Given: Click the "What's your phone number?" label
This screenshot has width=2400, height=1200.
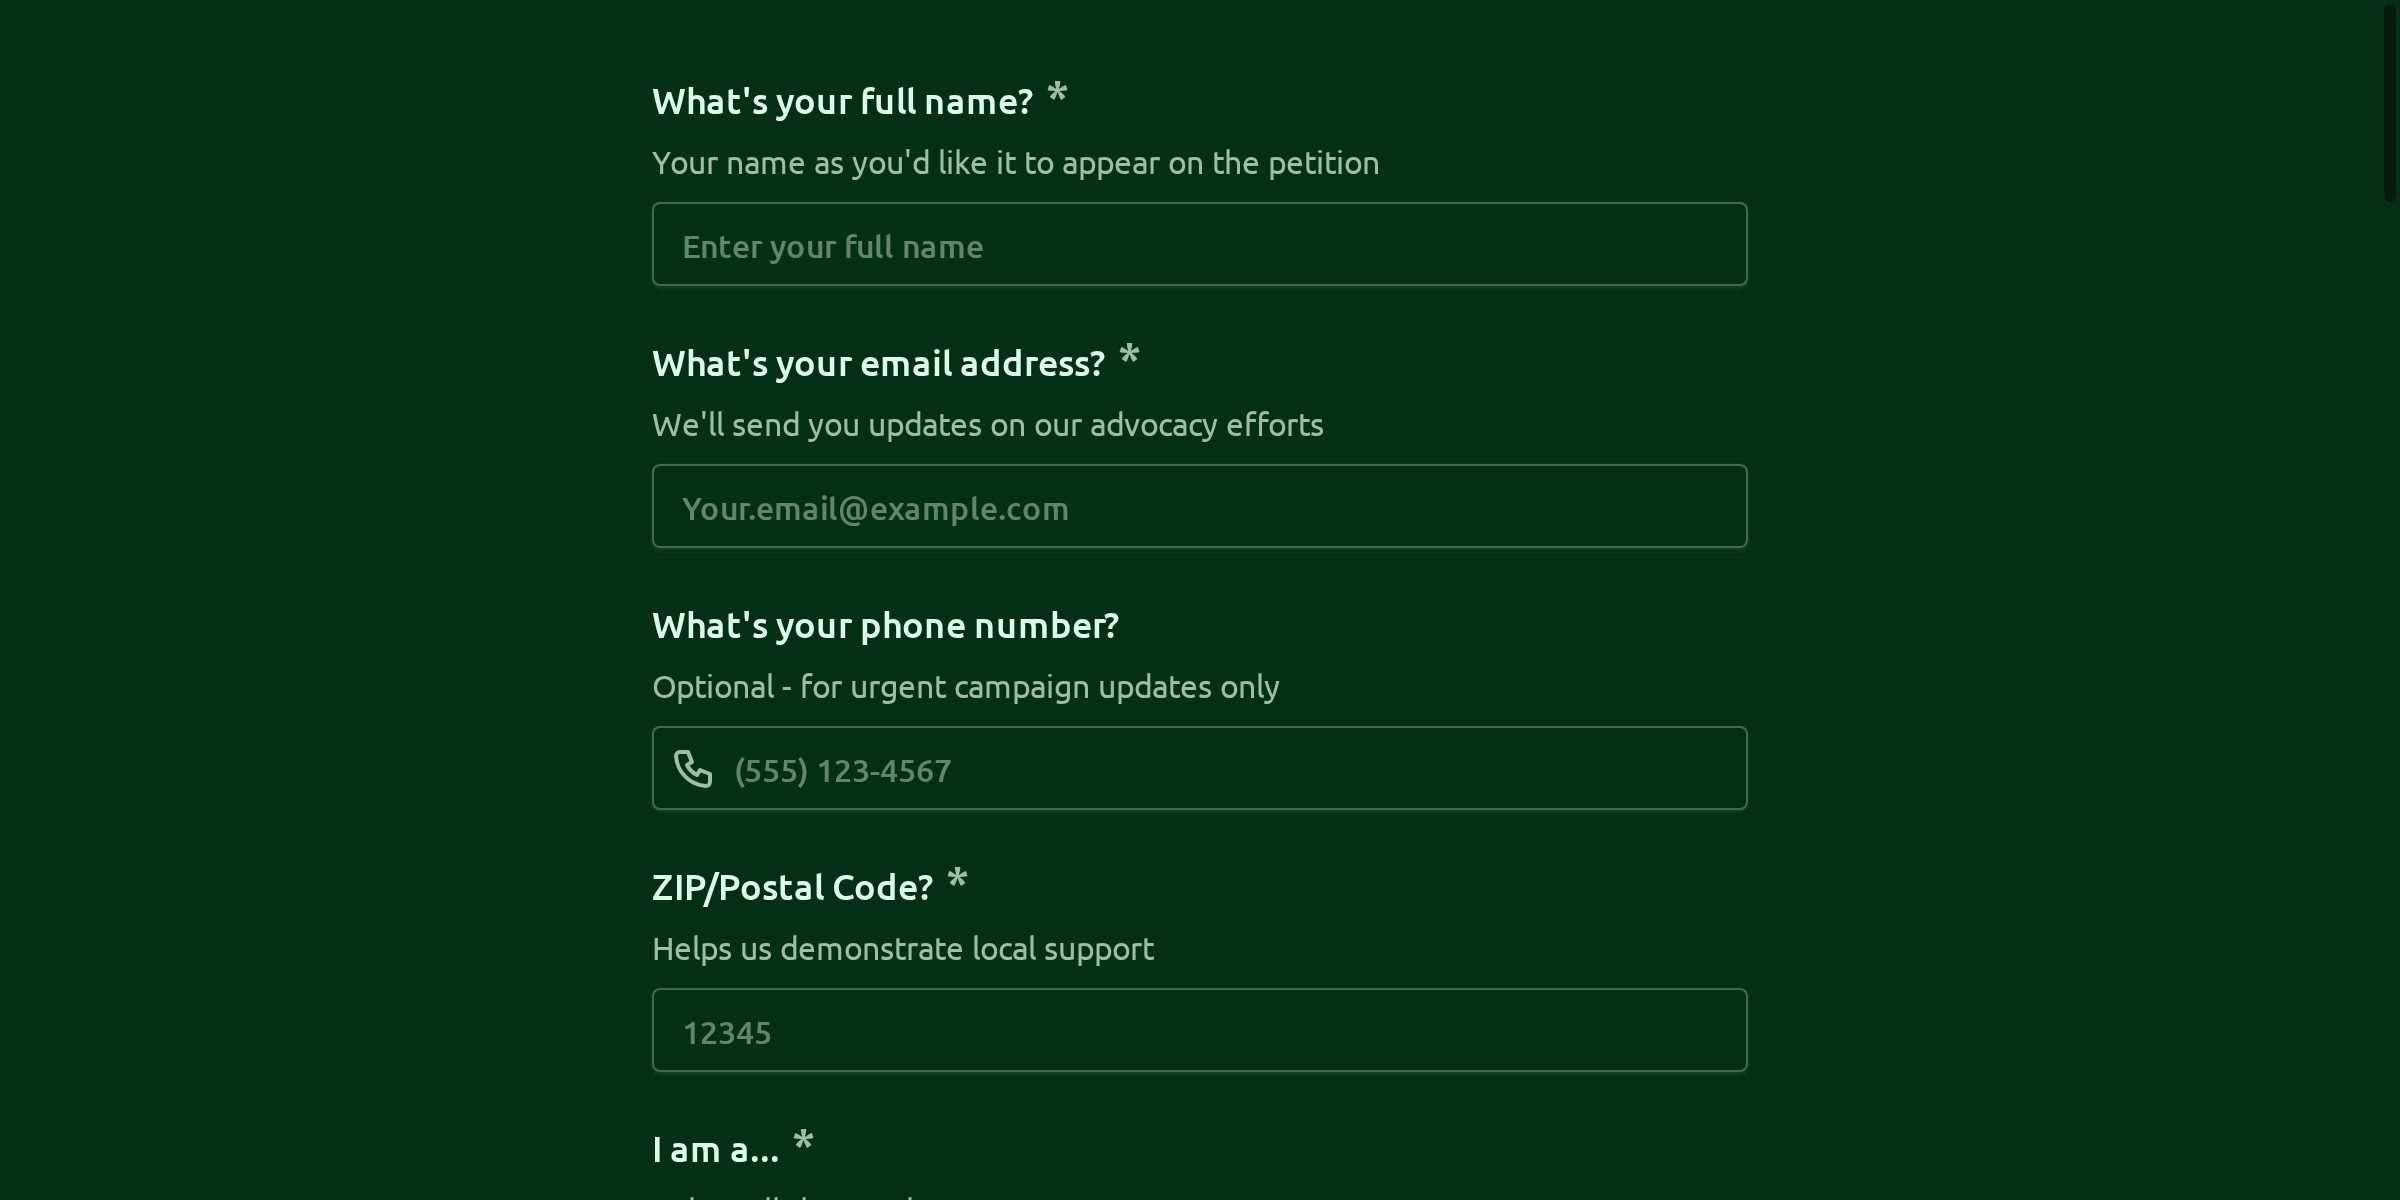Looking at the screenshot, I should coord(885,626).
